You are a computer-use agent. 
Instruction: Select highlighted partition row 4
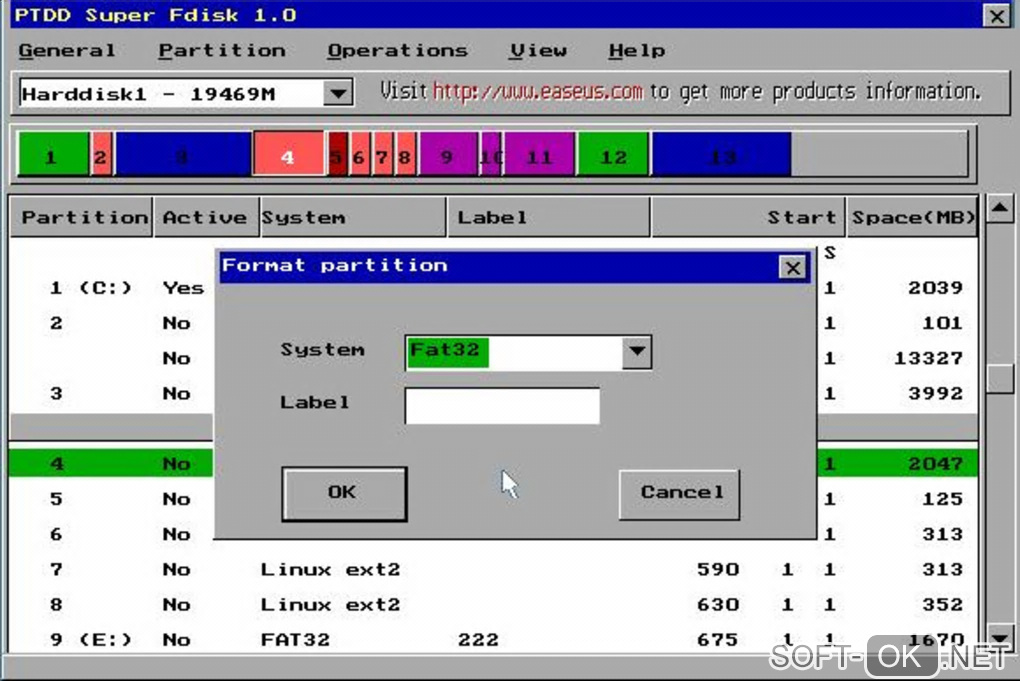(x=493, y=463)
